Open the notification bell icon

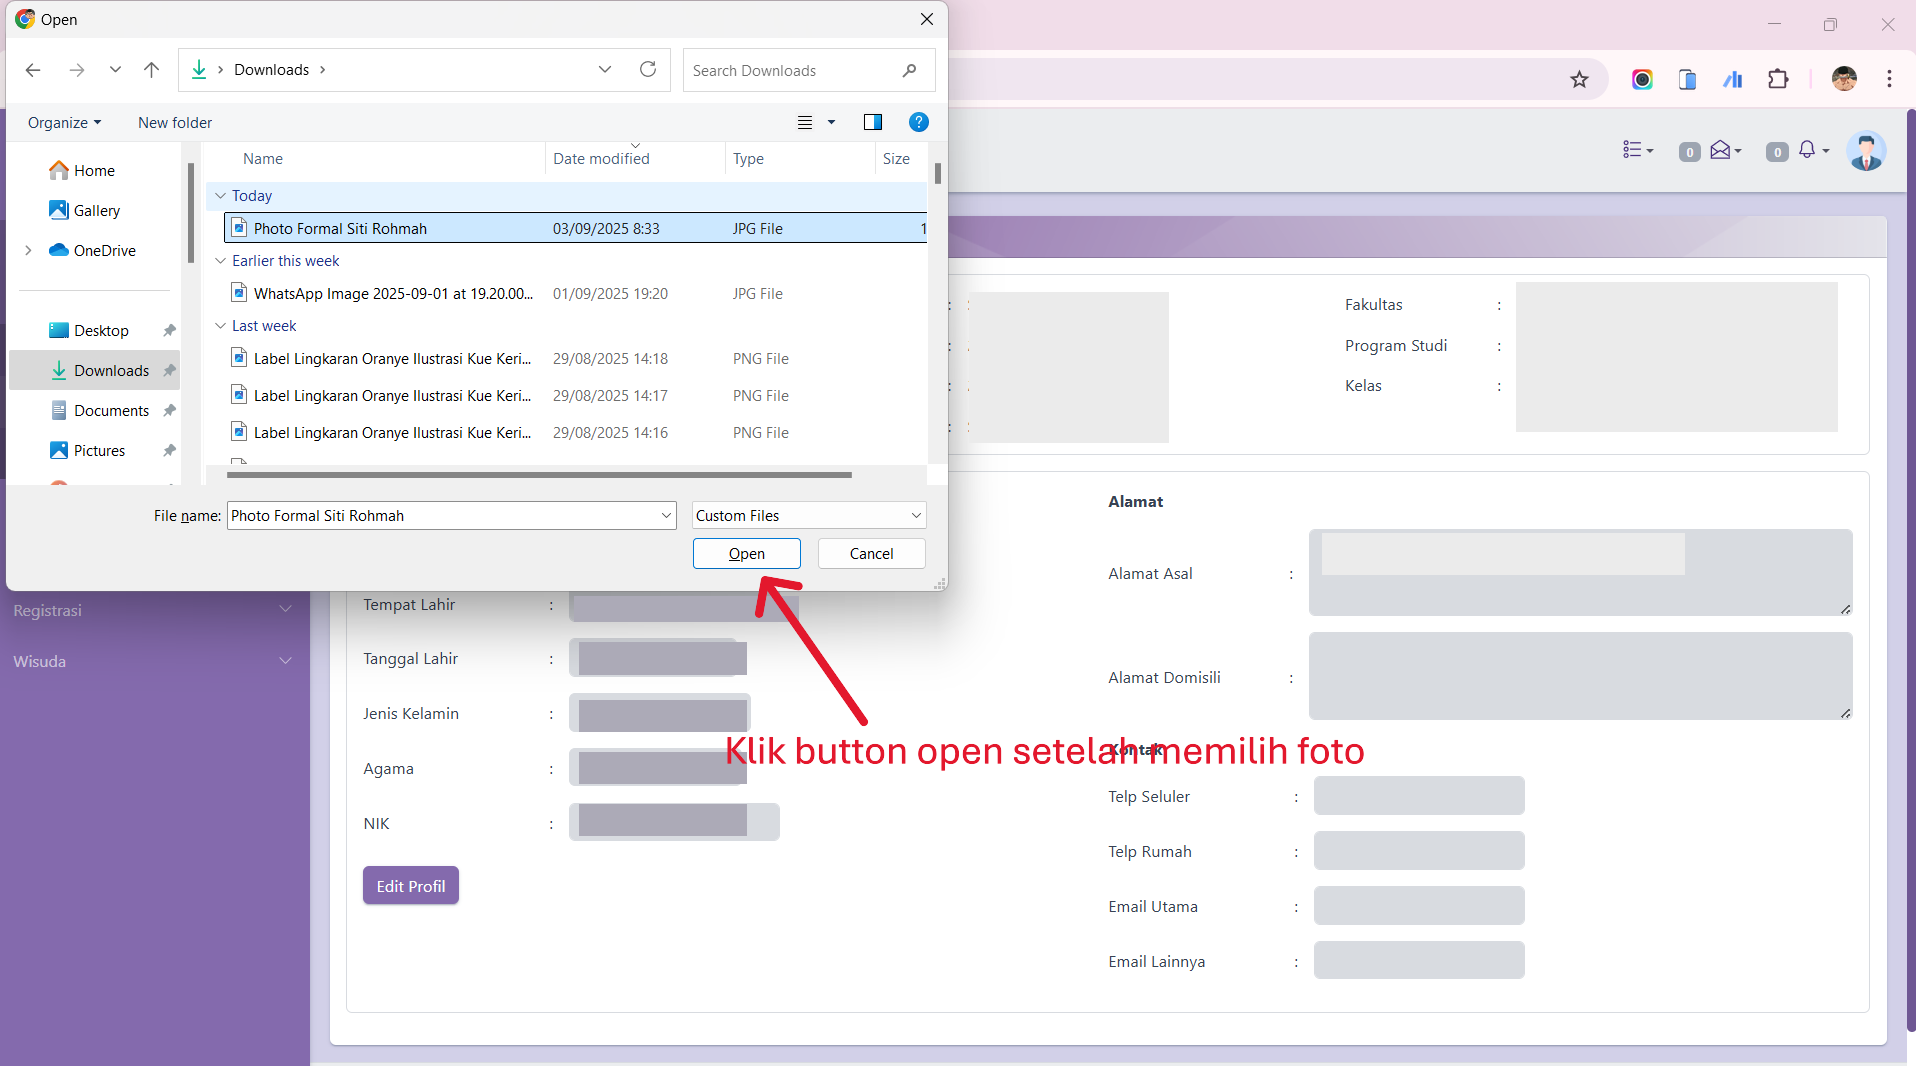coord(1807,150)
